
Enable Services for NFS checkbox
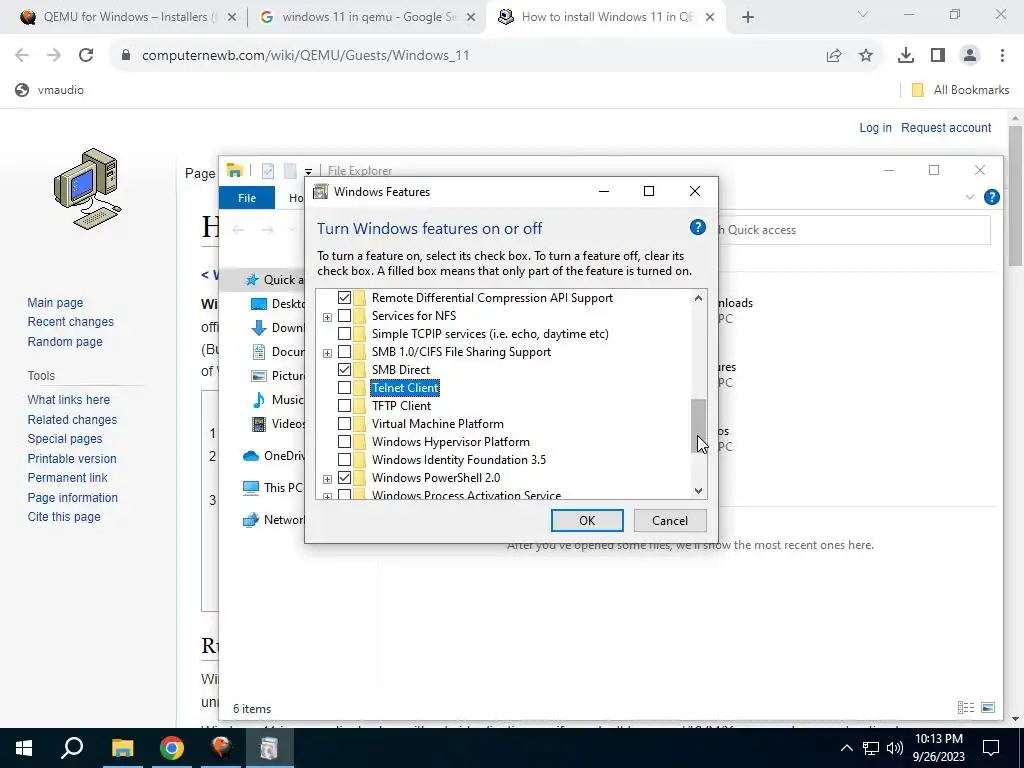pos(344,316)
